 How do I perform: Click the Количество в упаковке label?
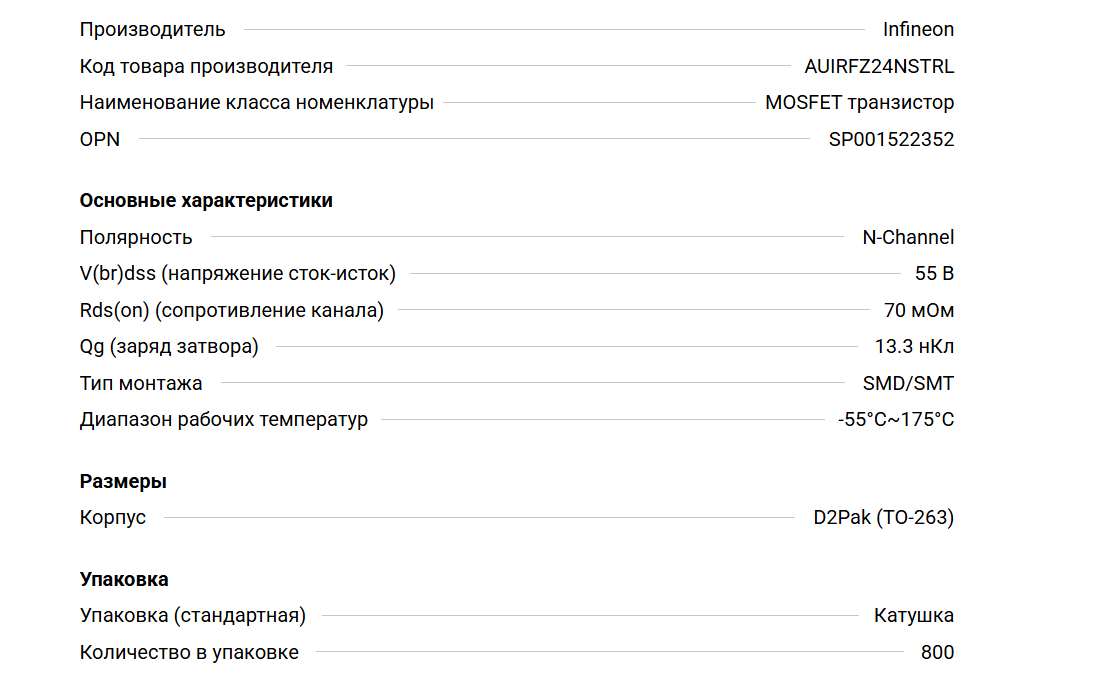click(x=189, y=653)
